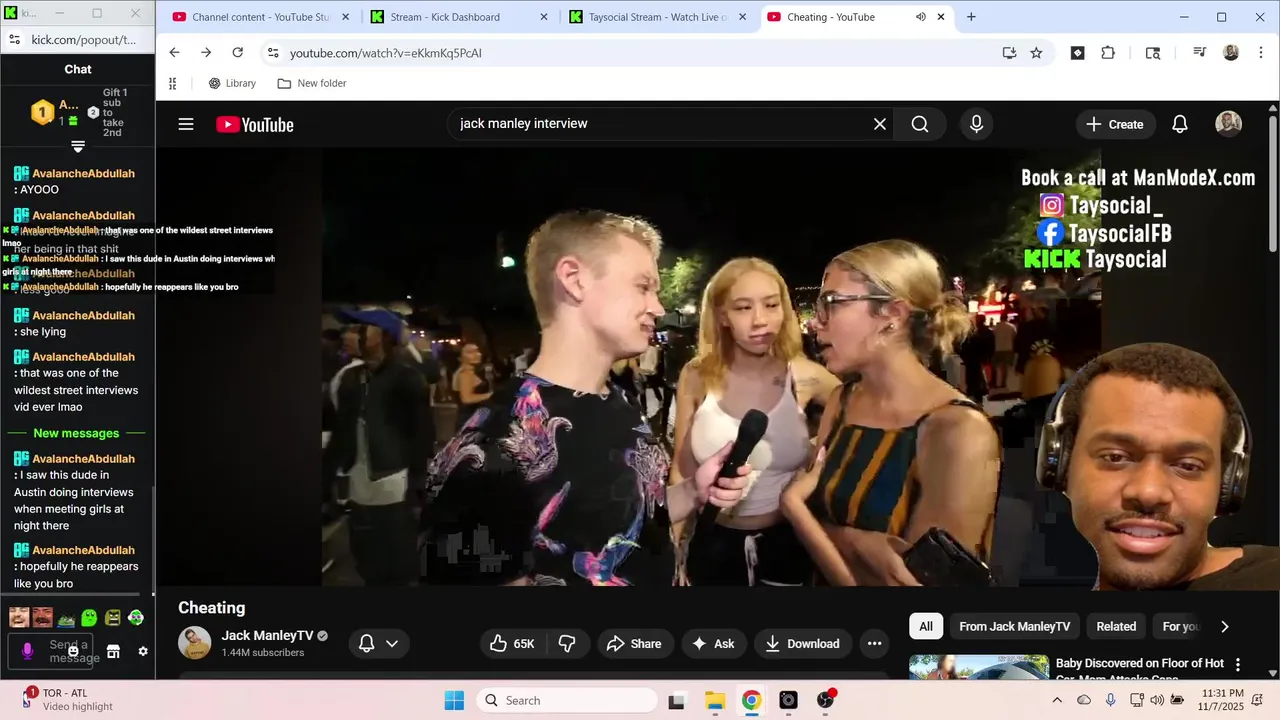1280x720 pixels.
Task: Open File Explorer from taskbar
Action: point(714,700)
